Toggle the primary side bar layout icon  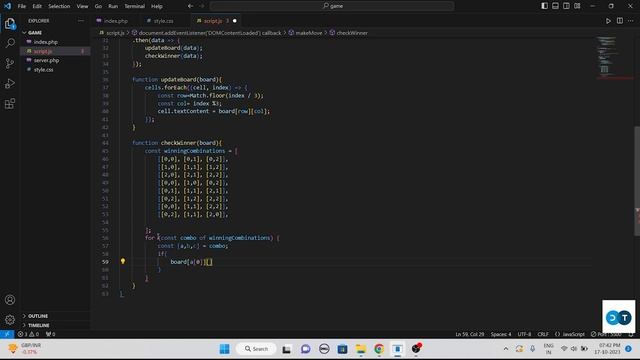click(x=544, y=6)
